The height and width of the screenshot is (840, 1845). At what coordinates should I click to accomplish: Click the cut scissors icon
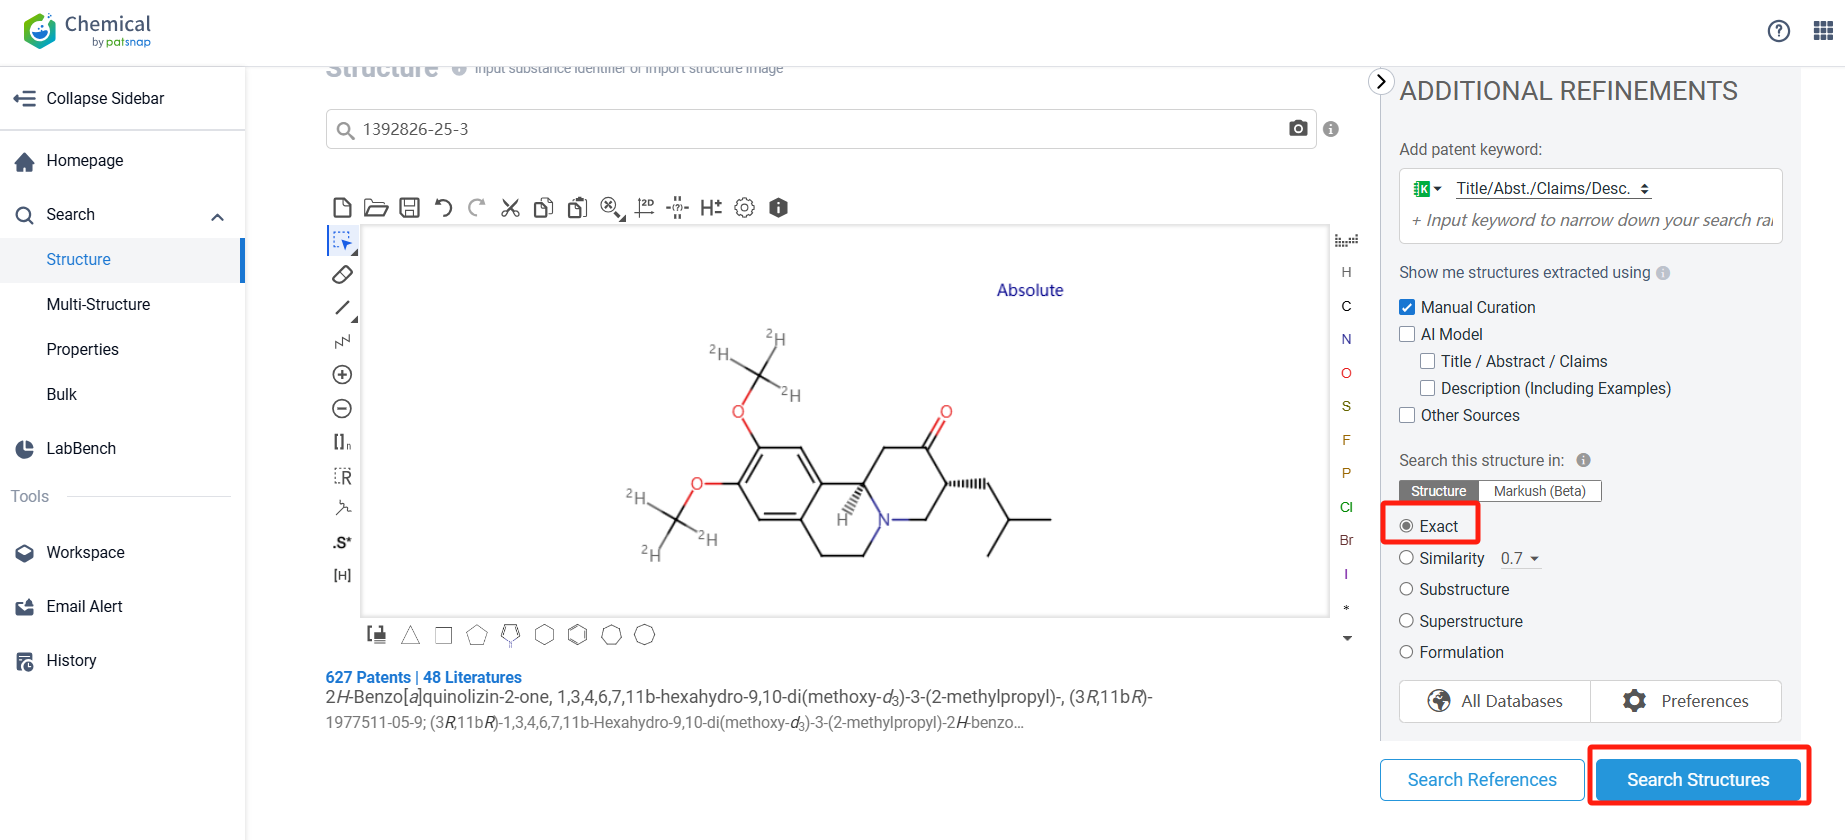click(510, 207)
